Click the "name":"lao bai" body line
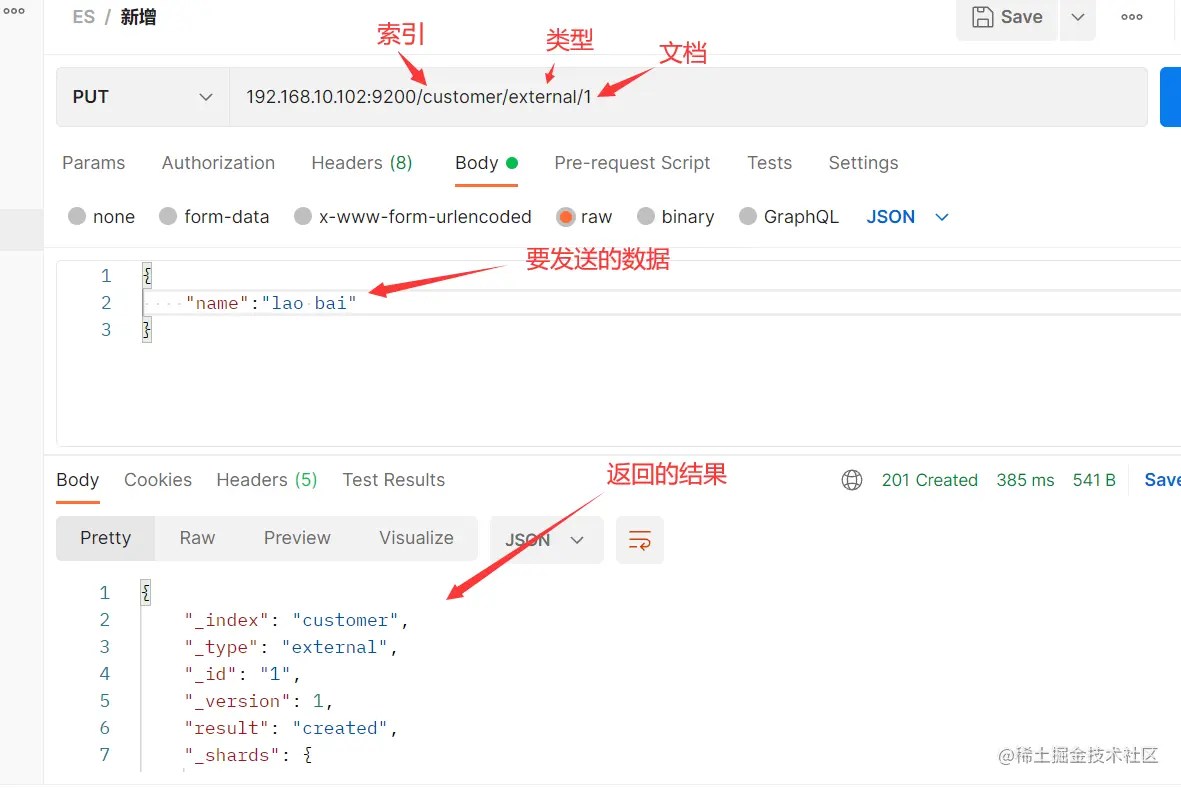The height and width of the screenshot is (788, 1181). [271, 303]
